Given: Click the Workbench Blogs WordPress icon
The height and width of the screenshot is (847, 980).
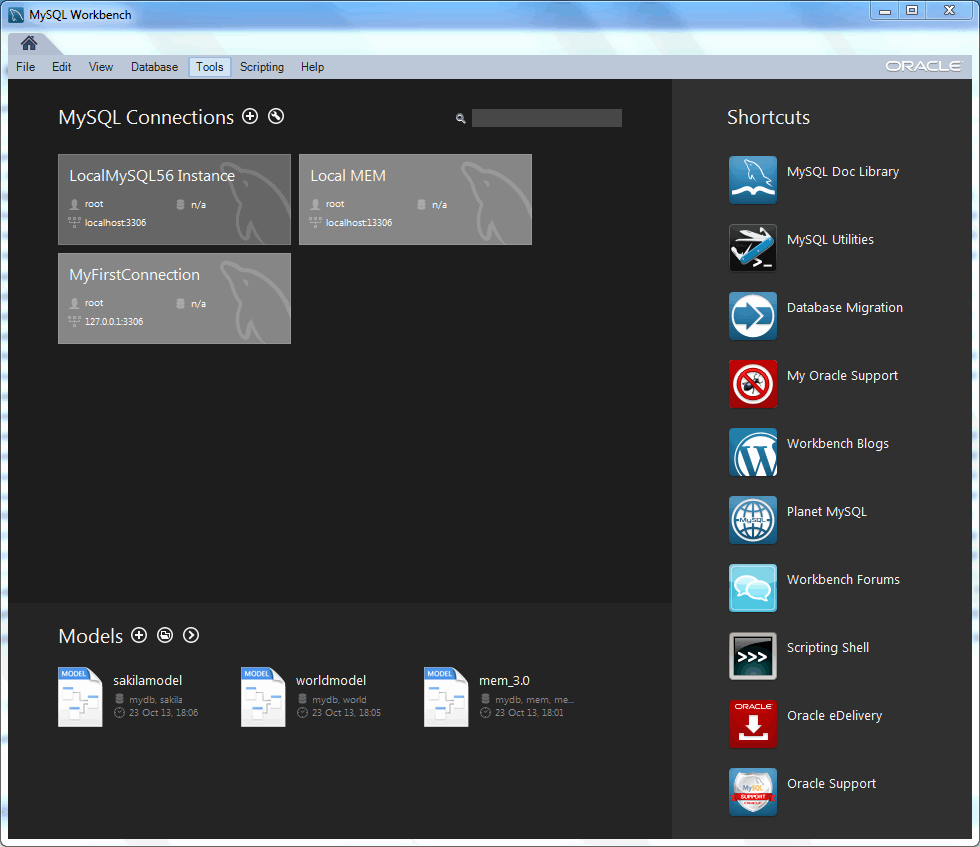Looking at the screenshot, I should click(x=753, y=452).
